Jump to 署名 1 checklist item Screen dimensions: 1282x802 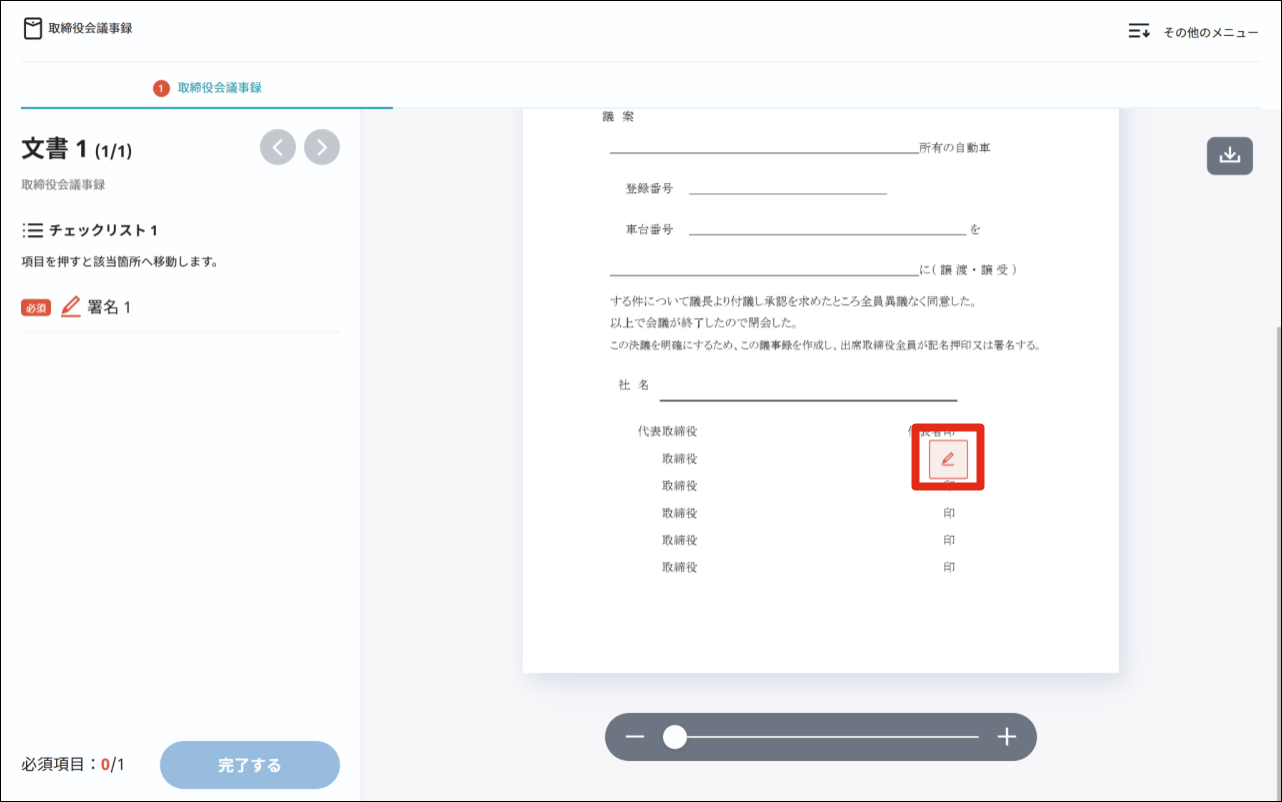[x=108, y=307]
